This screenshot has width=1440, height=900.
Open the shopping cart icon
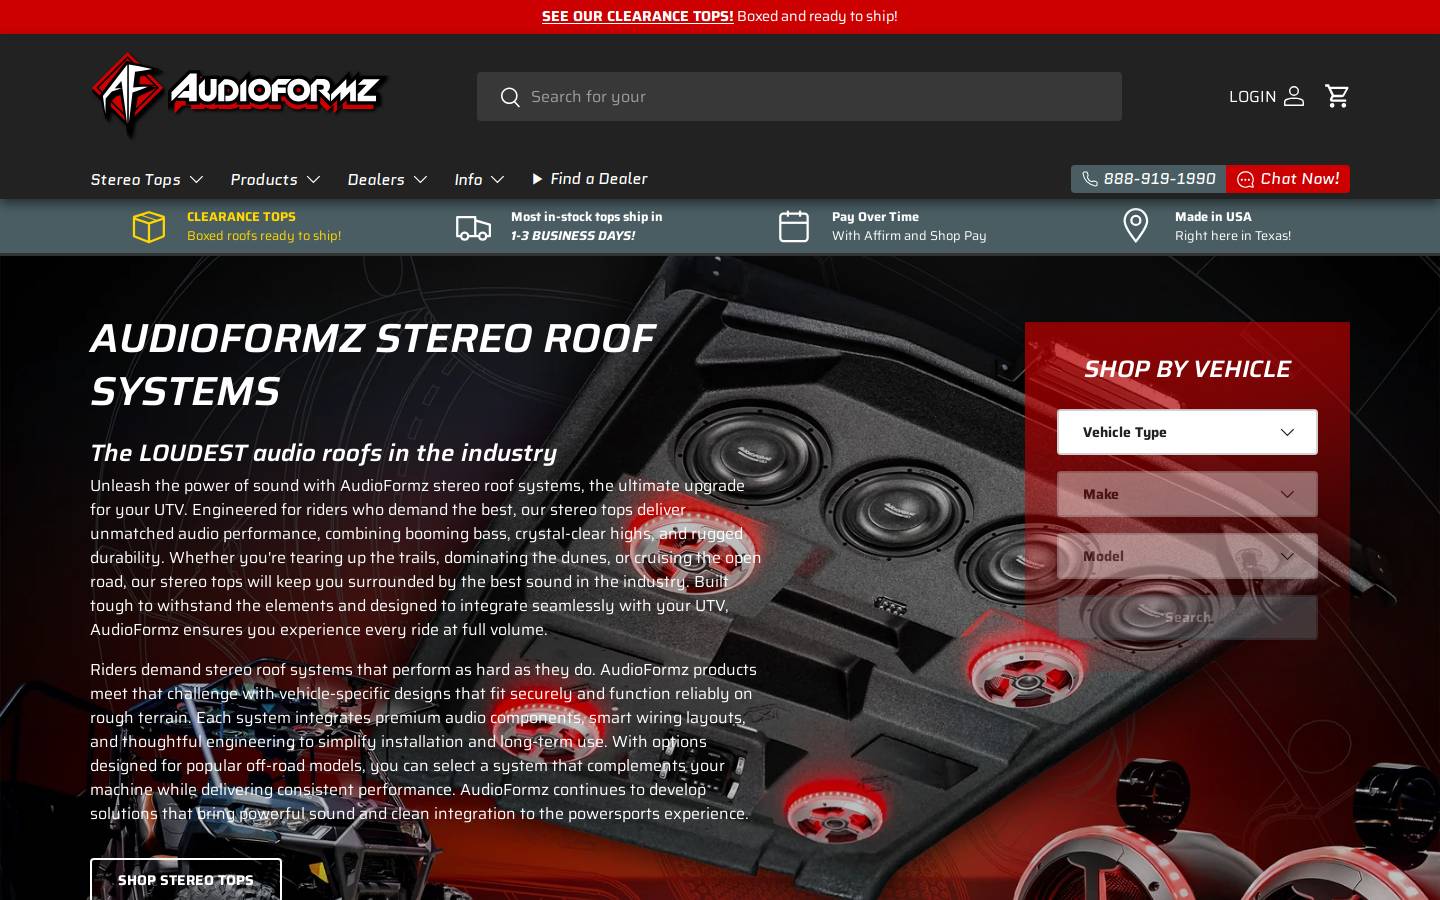click(1337, 96)
